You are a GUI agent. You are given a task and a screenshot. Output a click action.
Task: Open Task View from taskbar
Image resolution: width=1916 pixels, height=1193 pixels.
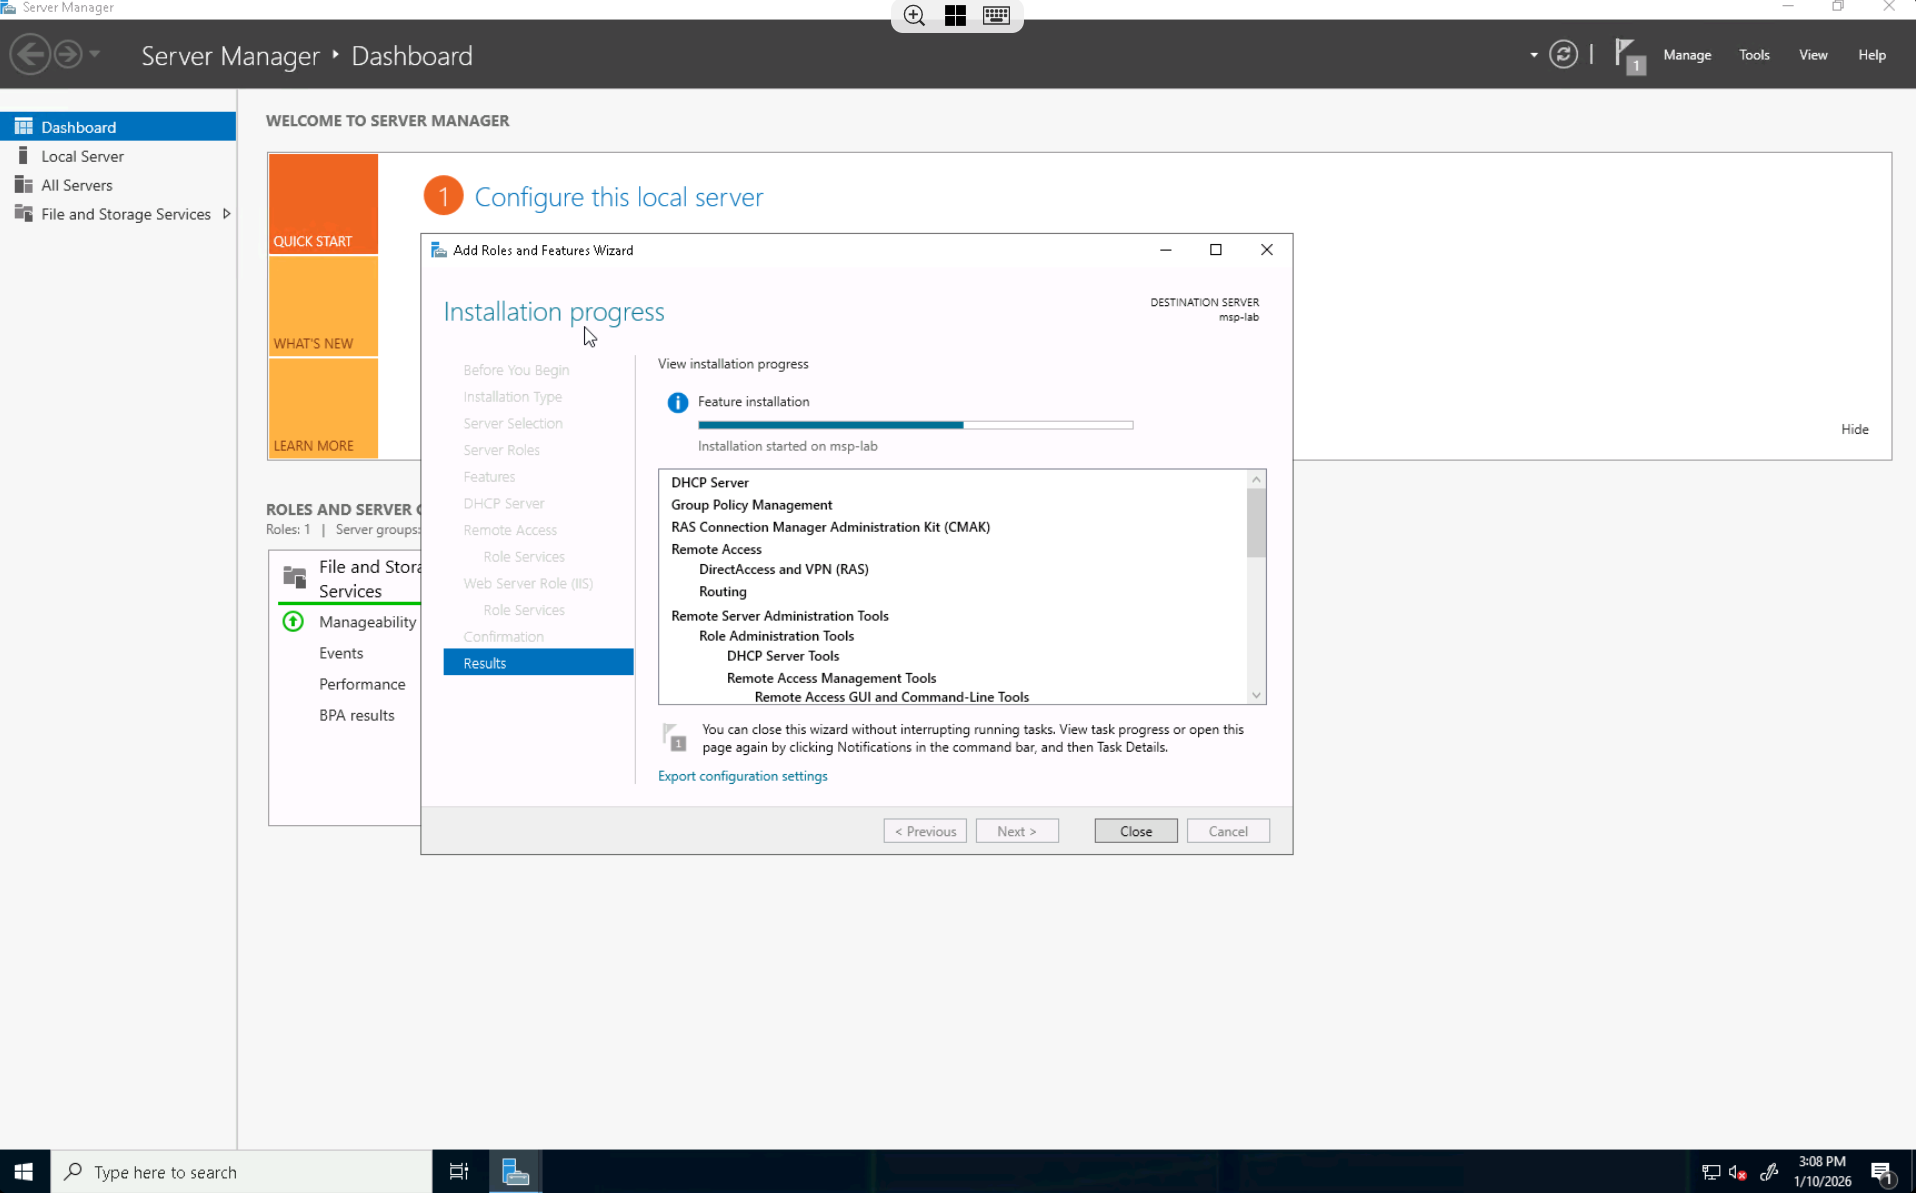pyautogui.click(x=459, y=1171)
